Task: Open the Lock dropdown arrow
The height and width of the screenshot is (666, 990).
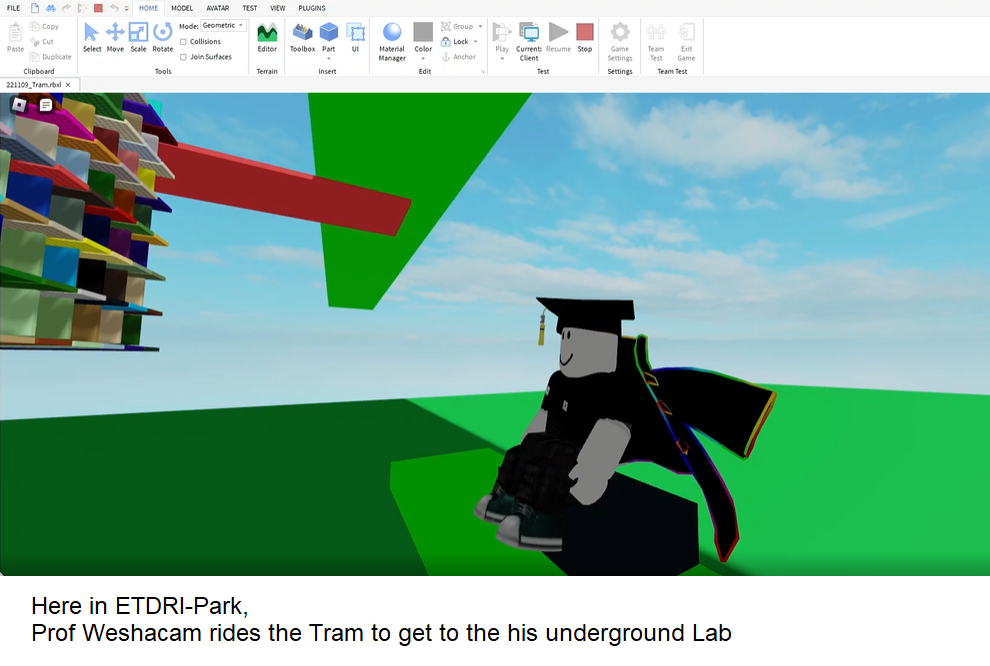Action: click(x=476, y=42)
